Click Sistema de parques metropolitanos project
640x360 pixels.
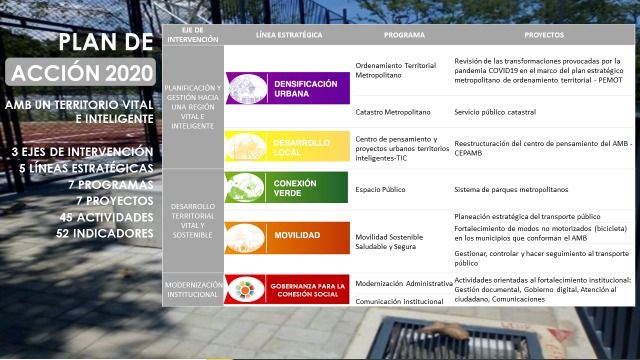click(511, 189)
